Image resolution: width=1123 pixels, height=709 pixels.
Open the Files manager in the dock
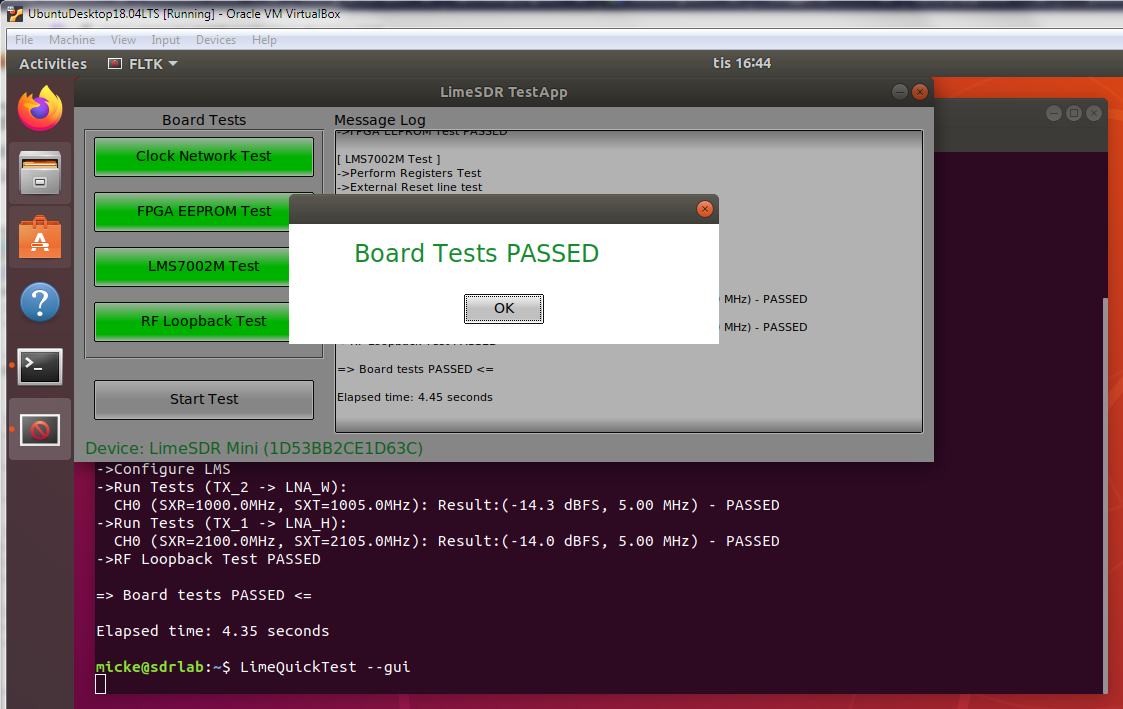(x=40, y=173)
